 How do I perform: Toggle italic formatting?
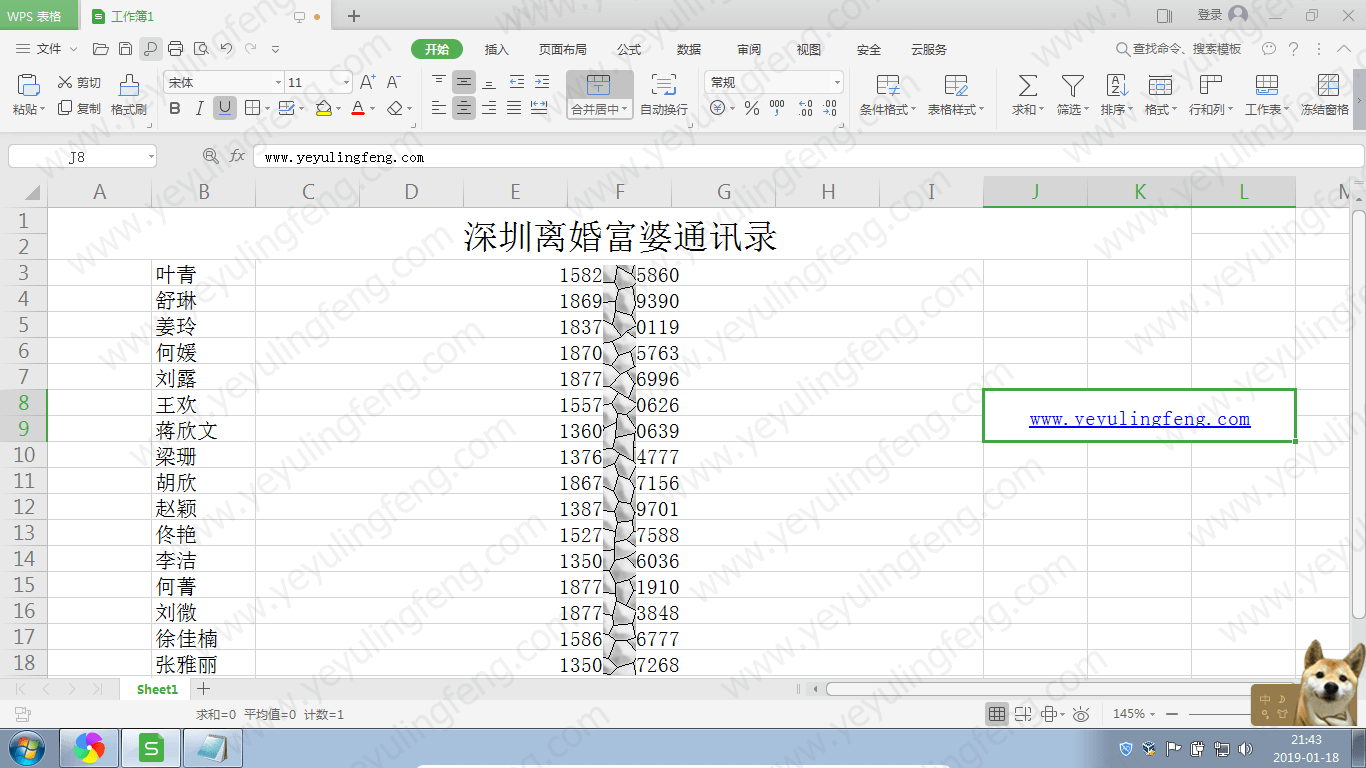199,108
